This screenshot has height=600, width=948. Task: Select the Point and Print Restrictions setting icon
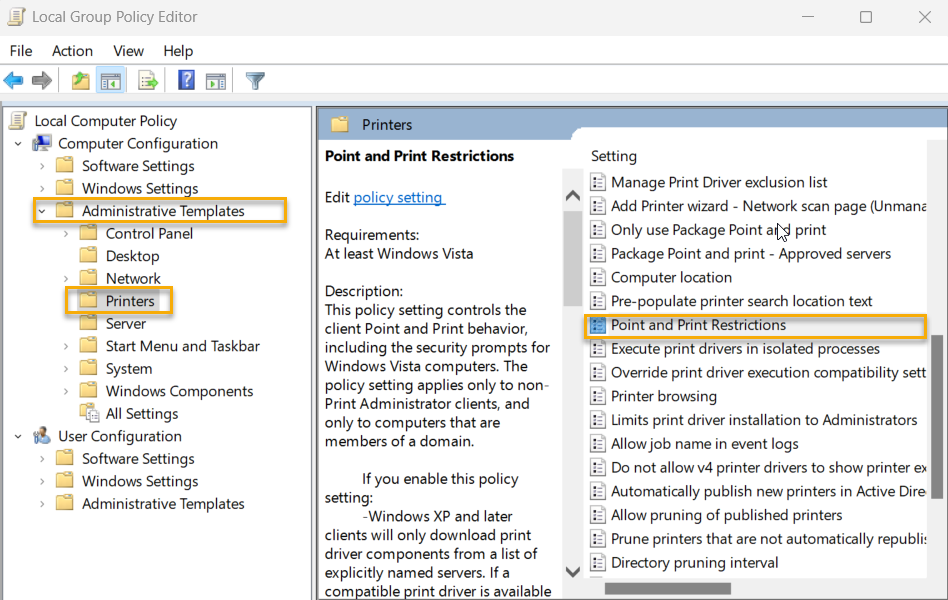point(599,326)
